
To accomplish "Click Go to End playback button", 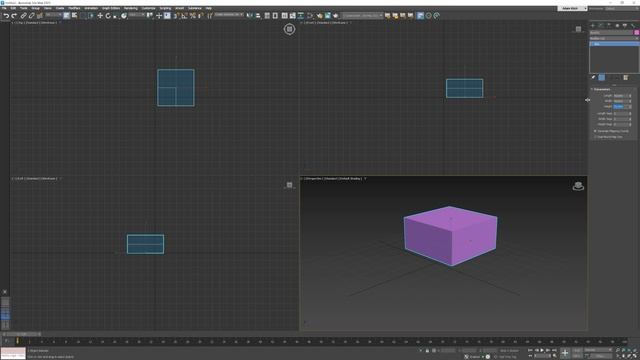I will (x=554, y=350).
